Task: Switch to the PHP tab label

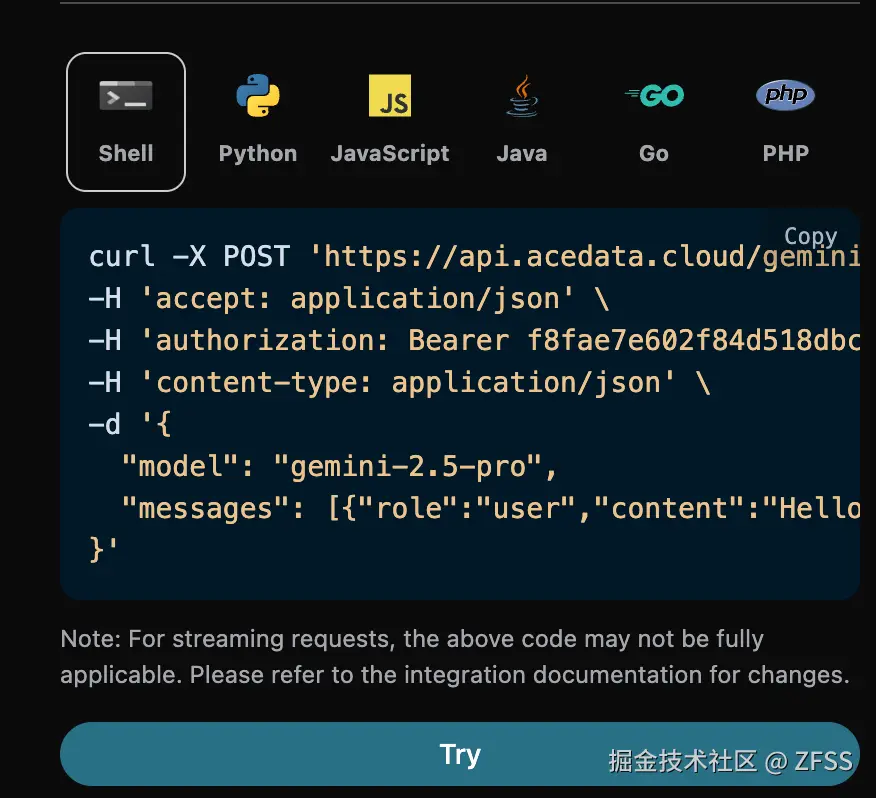Action: tap(785, 153)
